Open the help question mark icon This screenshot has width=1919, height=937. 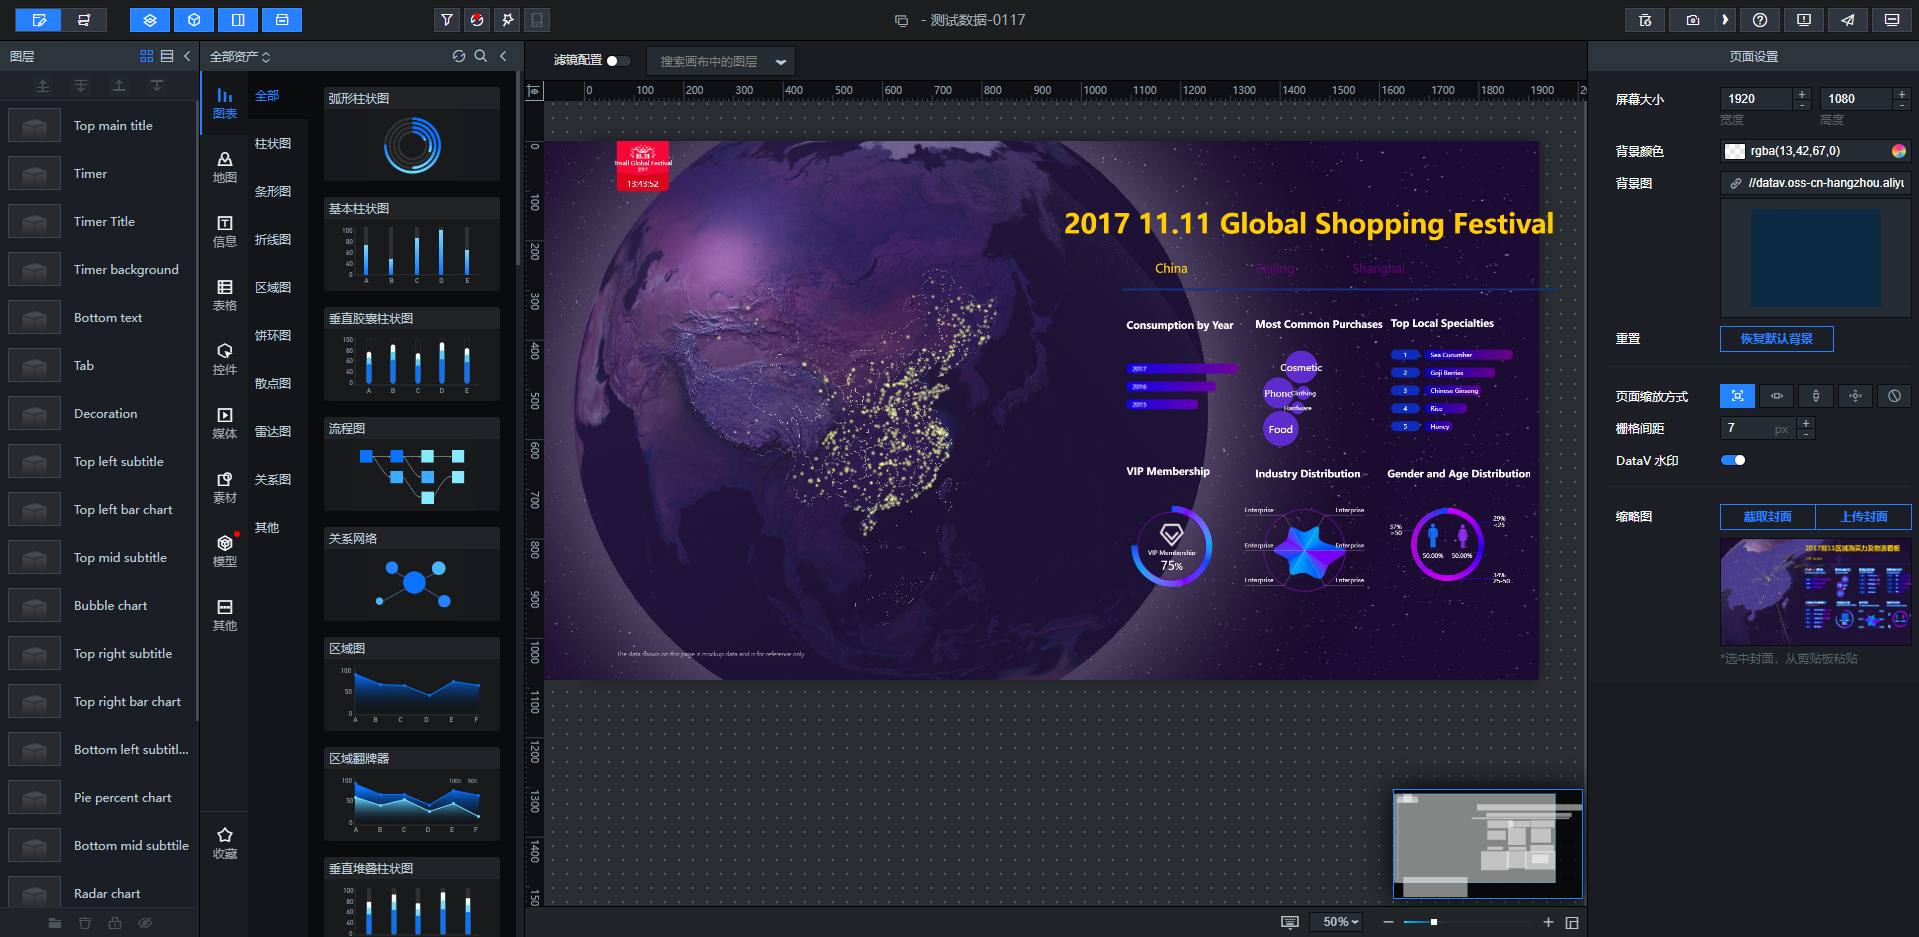(x=1760, y=20)
